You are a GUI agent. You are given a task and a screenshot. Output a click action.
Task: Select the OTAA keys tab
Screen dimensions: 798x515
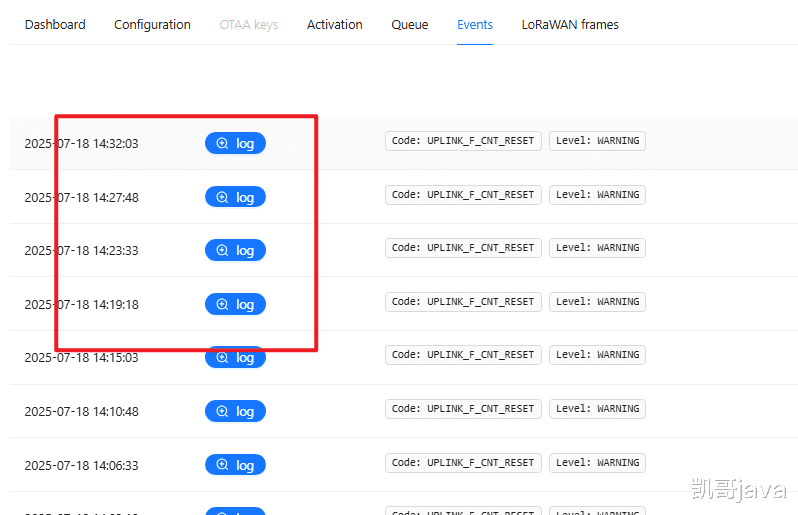coord(249,24)
